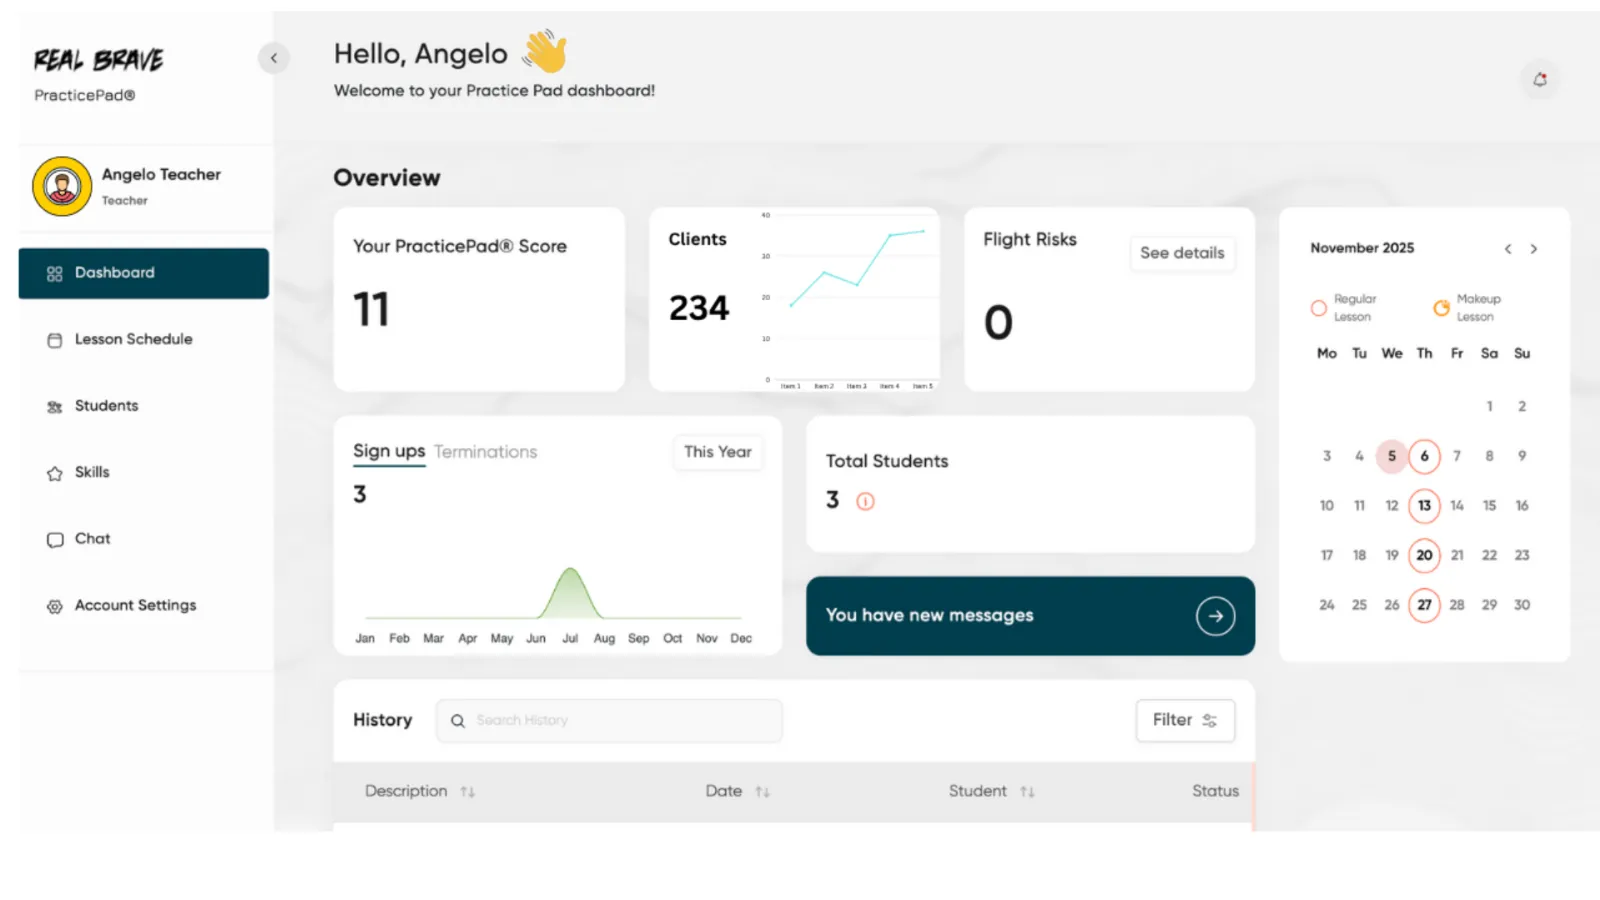Screen dimensions: 1600x900
Task: Switch to the Sign ups tab
Action: (x=389, y=451)
